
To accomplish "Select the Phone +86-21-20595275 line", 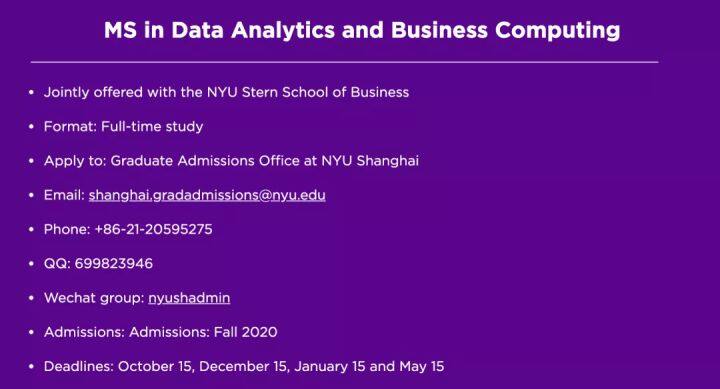I will tap(128, 229).
